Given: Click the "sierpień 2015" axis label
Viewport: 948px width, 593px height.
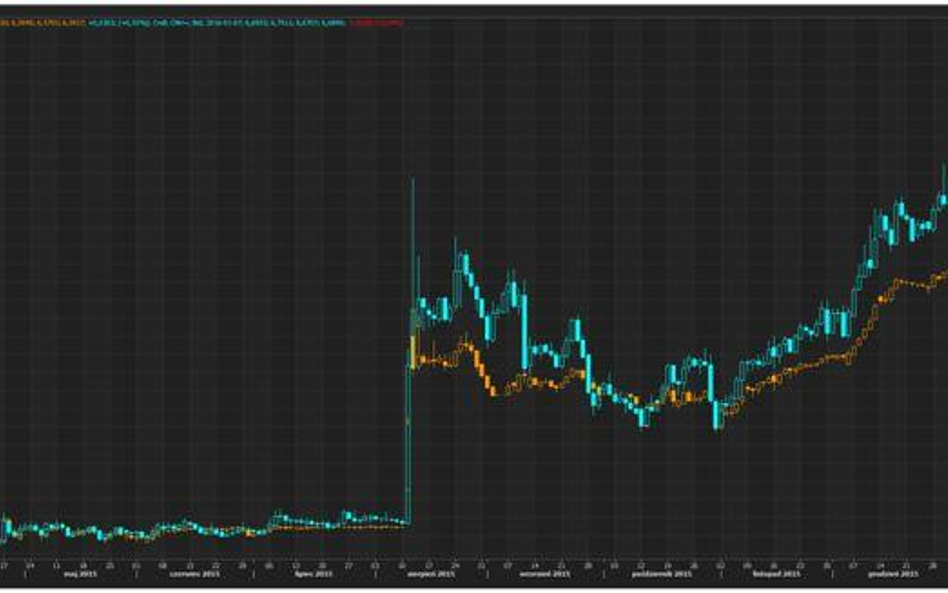Looking at the screenshot, I should 430,574.
